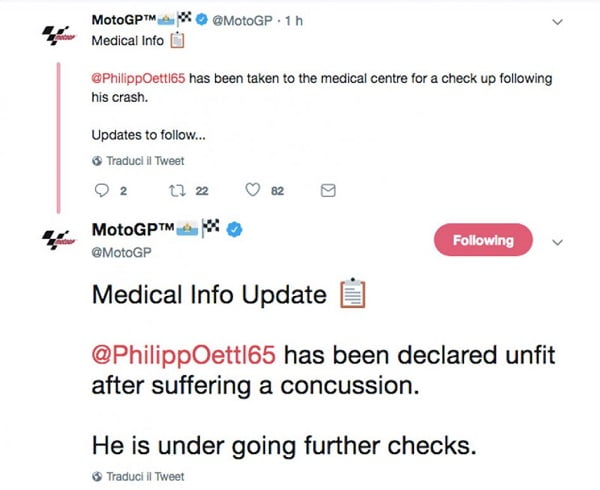This screenshot has height=490, width=600.
Task: Click the "Medical Info Update" tweet text
Action: 208,296
